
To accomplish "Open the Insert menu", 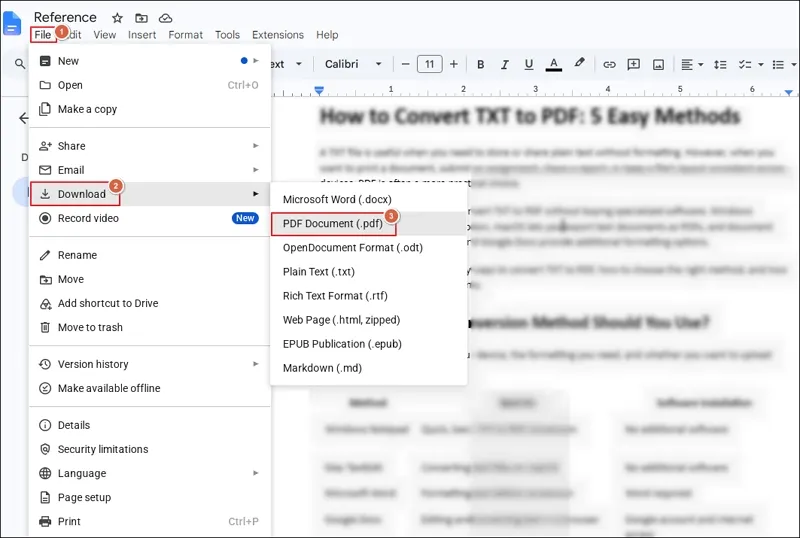I will 142,35.
